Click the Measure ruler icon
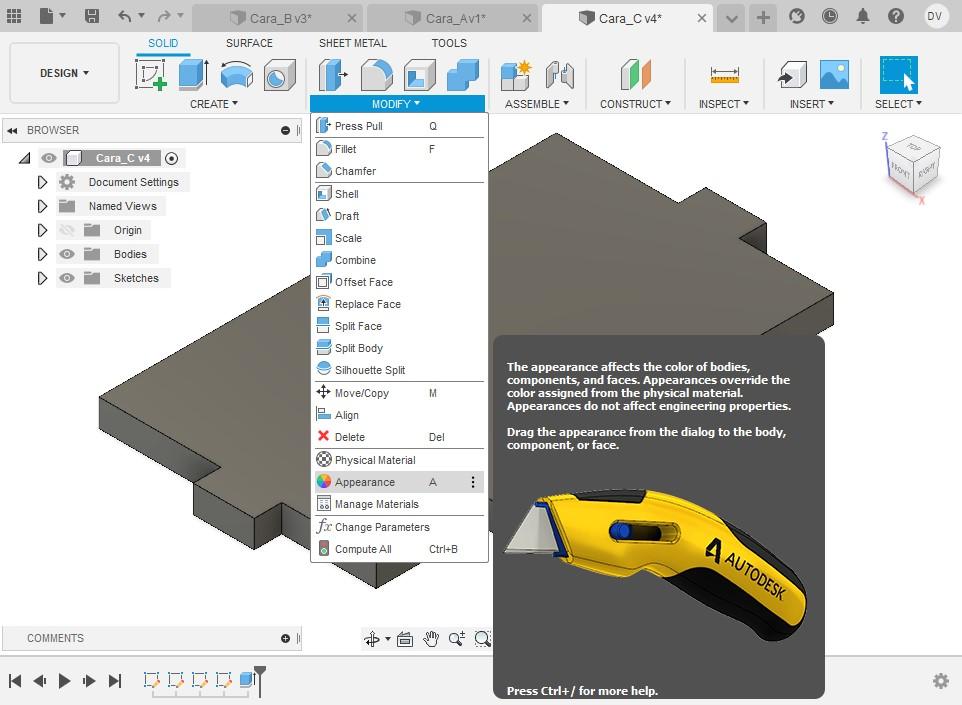 [725, 75]
